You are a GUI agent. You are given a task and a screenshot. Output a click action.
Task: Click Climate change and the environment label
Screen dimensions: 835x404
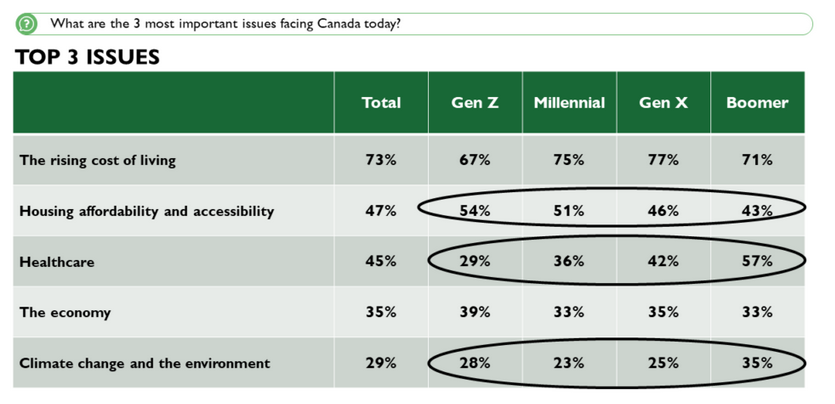[145, 363]
